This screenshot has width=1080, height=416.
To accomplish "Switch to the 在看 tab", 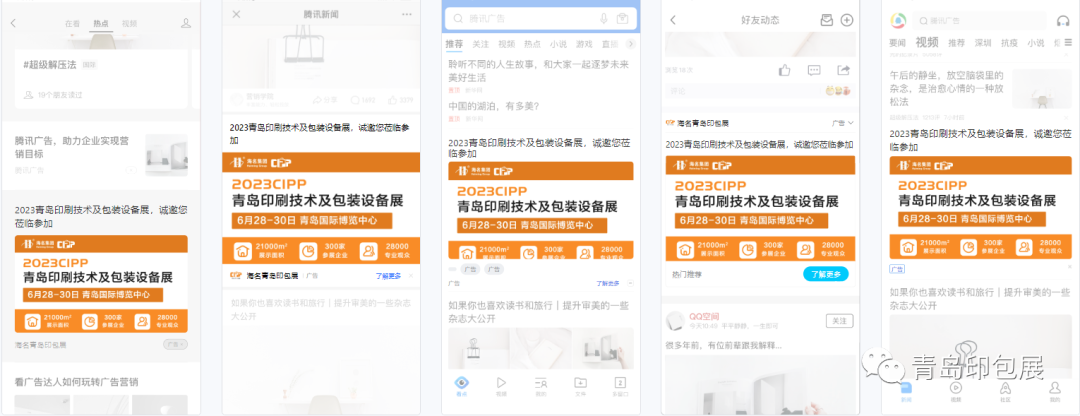I will (72, 23).
